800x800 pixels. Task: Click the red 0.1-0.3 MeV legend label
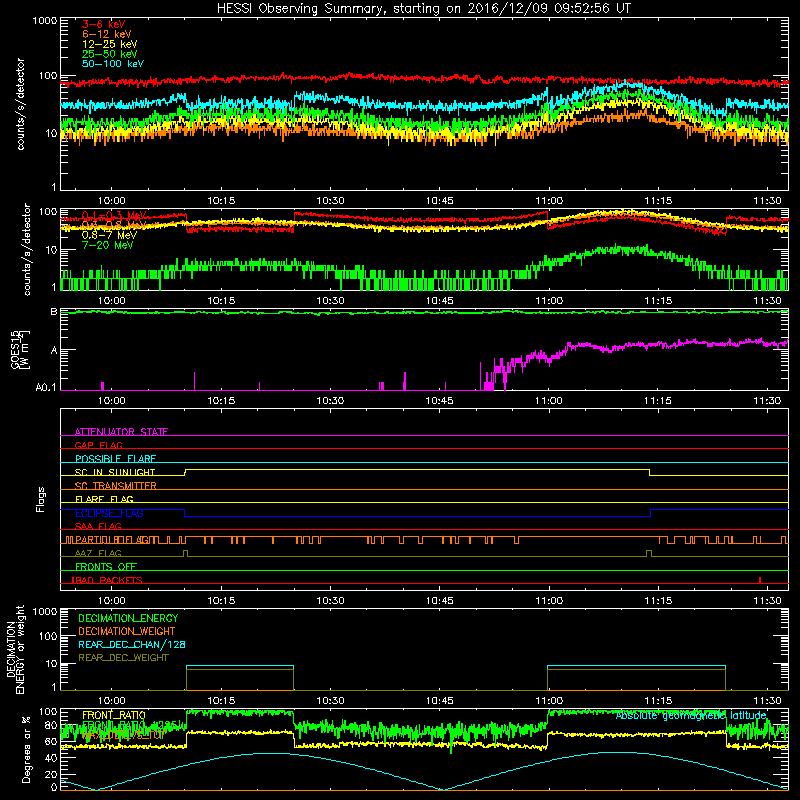(114, 215)
